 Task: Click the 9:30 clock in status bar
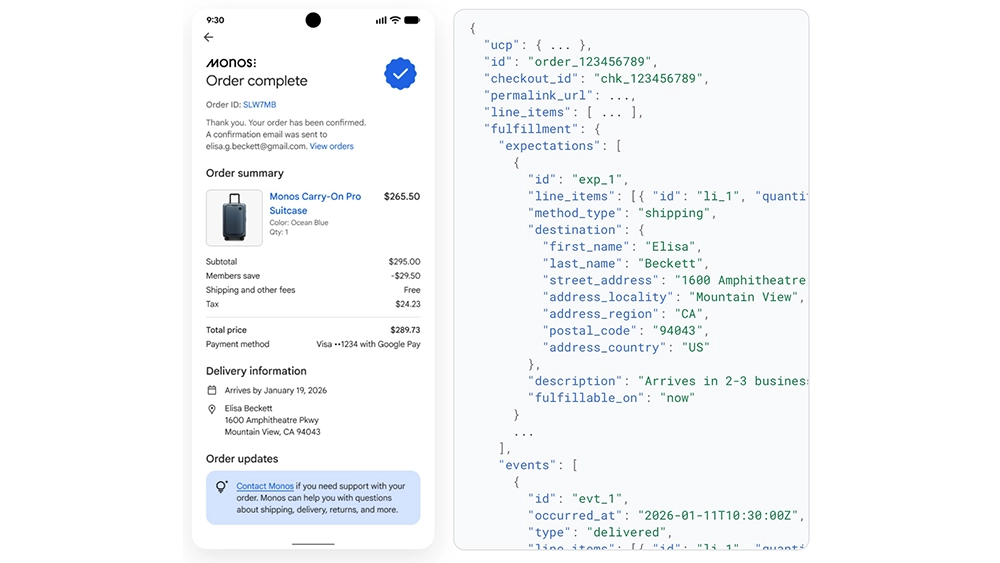(x=215, y=20)
